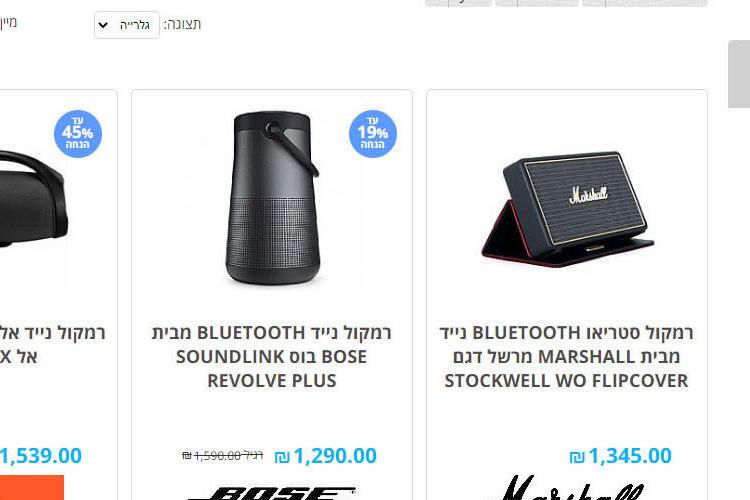Click the dropdown chevron arrow beside גלרייה

coord(103,25)
